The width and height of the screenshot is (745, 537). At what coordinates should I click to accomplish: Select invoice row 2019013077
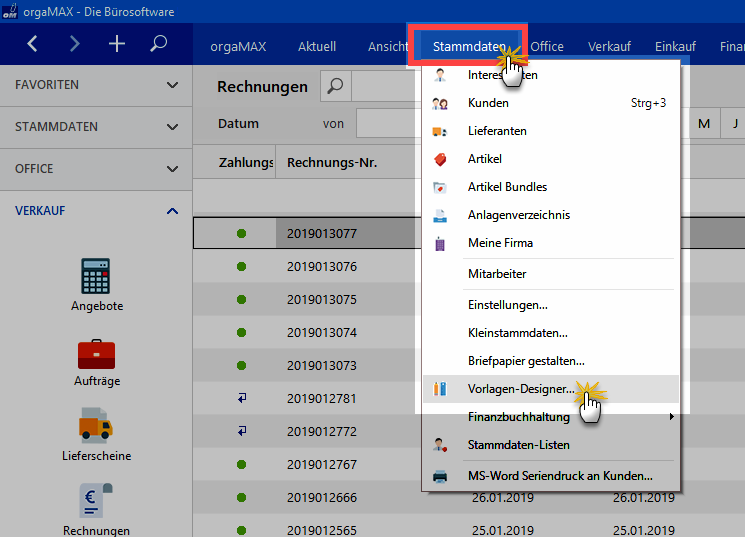pyautogui.click(x=307, y=233)
